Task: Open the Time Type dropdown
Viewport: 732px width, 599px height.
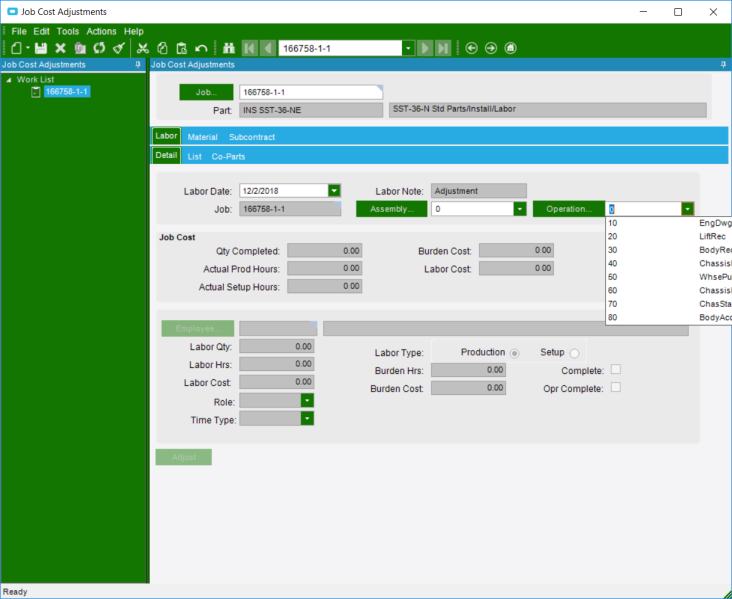Action: coord(307,418)
